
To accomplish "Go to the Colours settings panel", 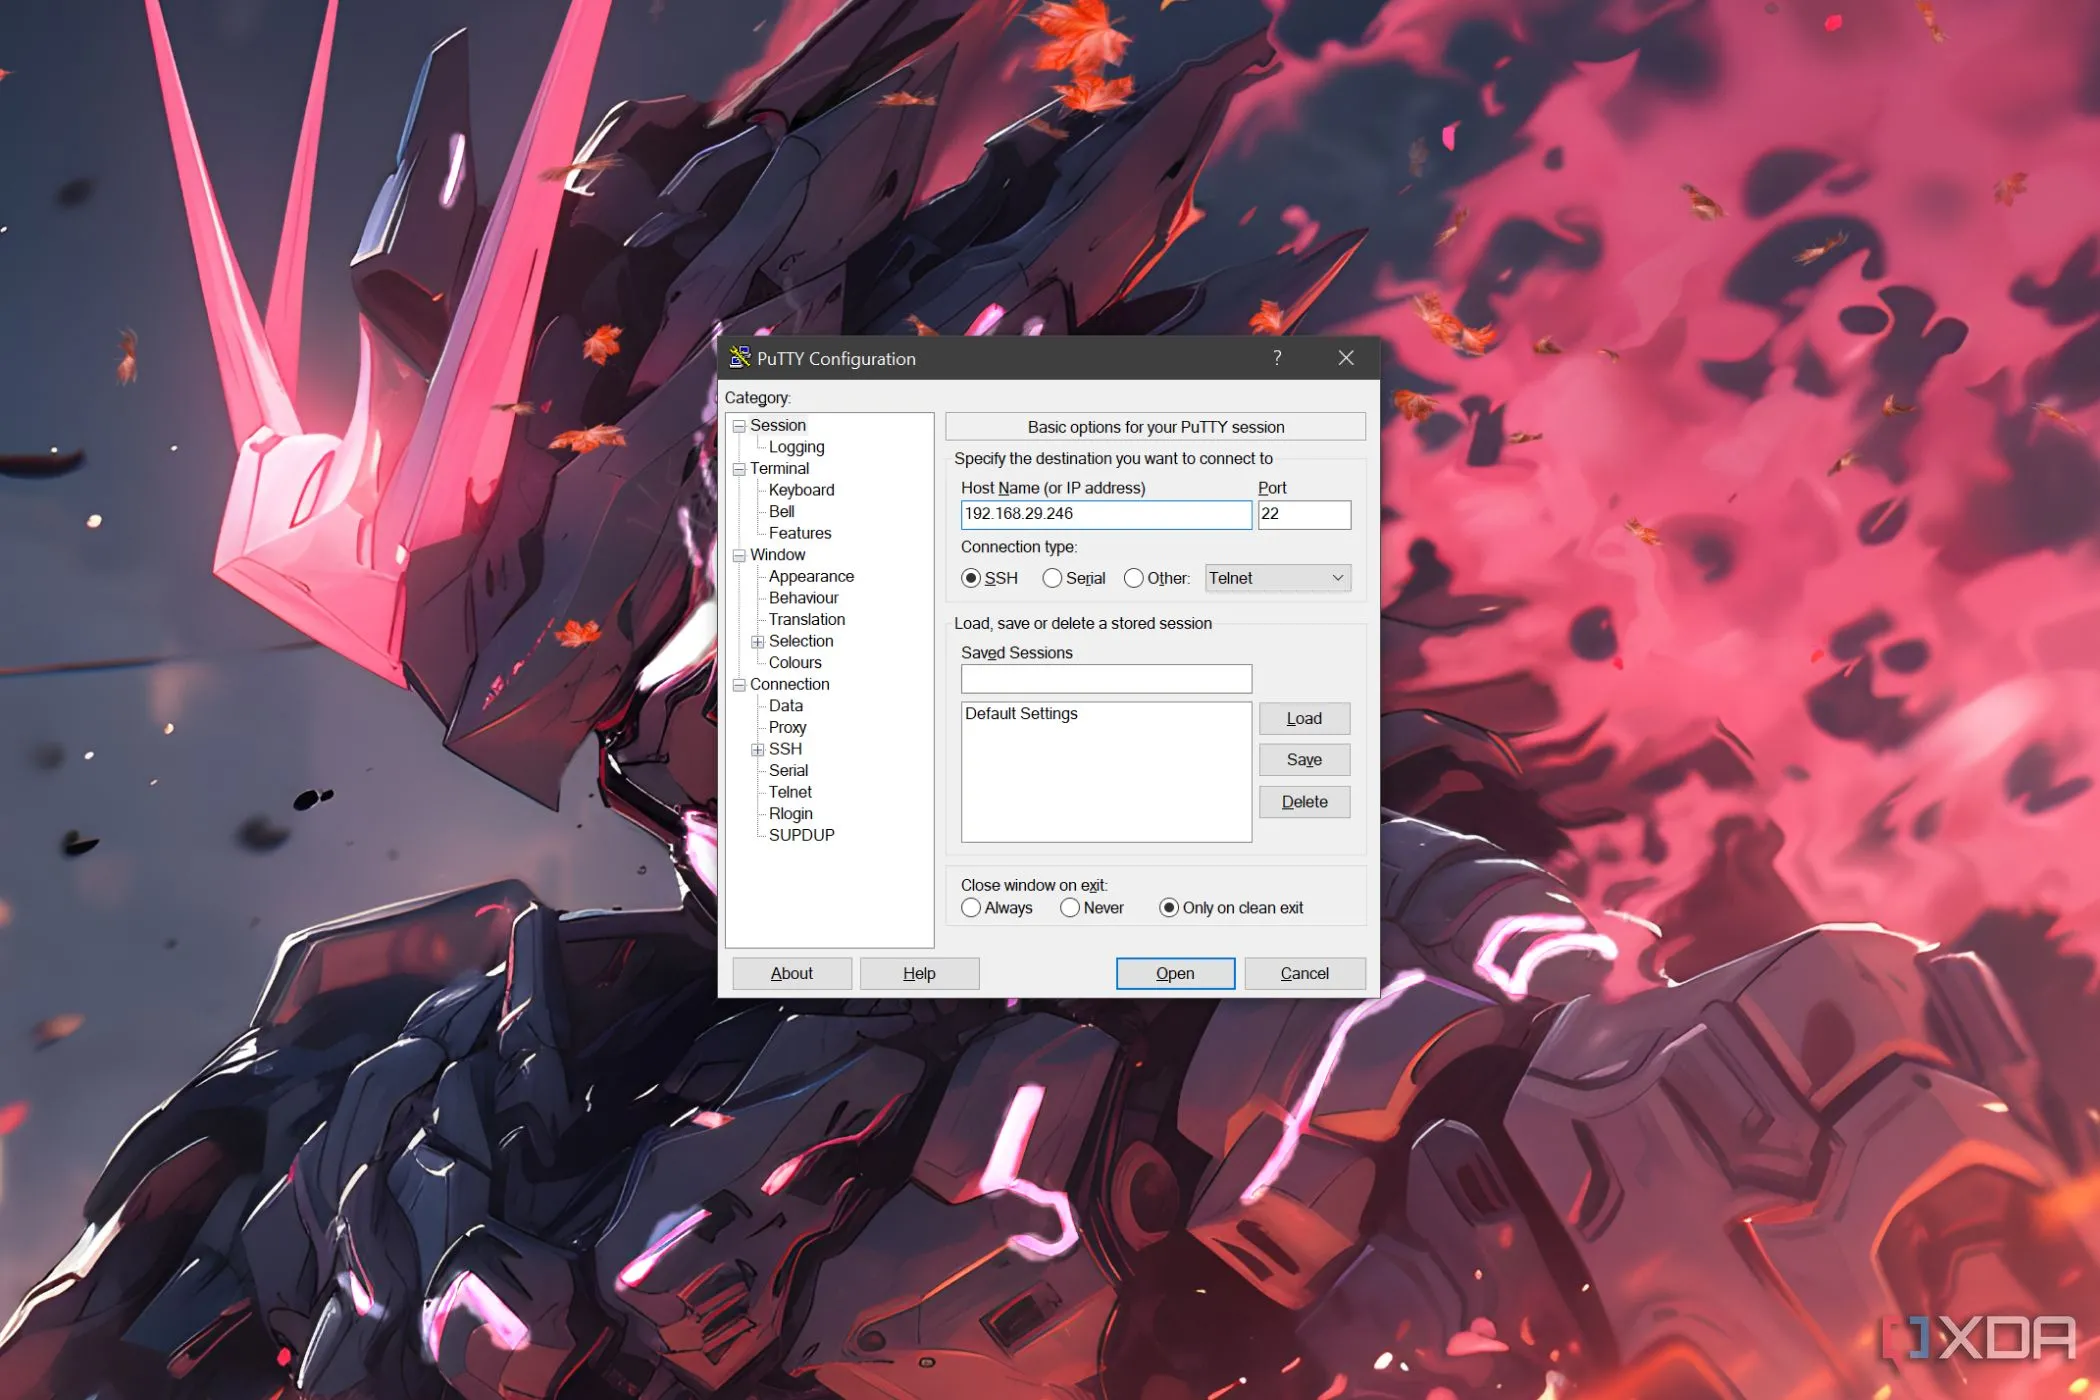I will (x=795, y=663).
